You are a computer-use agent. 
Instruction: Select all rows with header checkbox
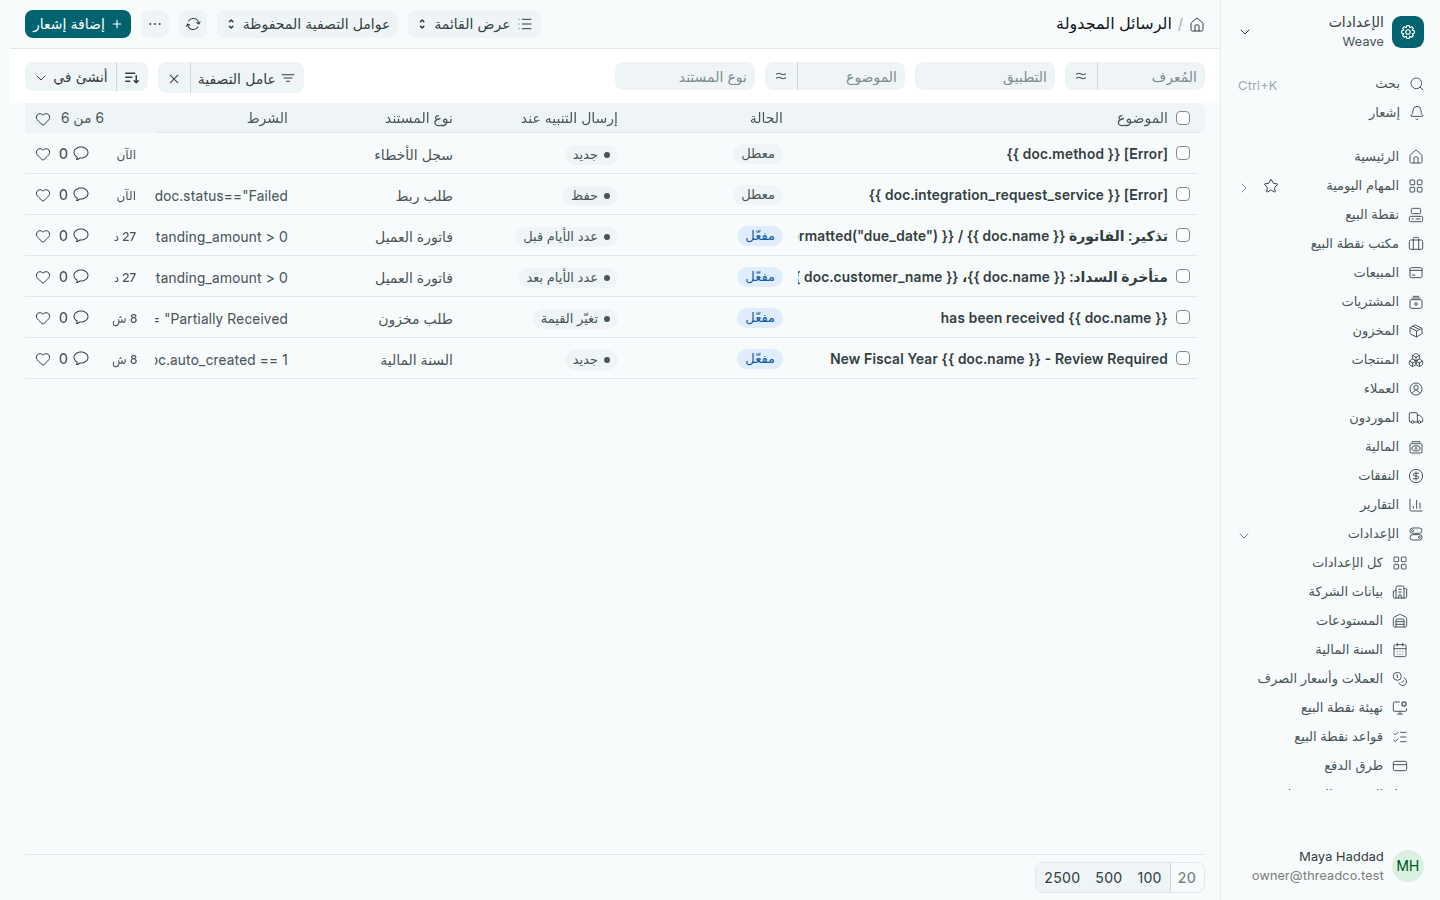click(x=1183, y=118)
